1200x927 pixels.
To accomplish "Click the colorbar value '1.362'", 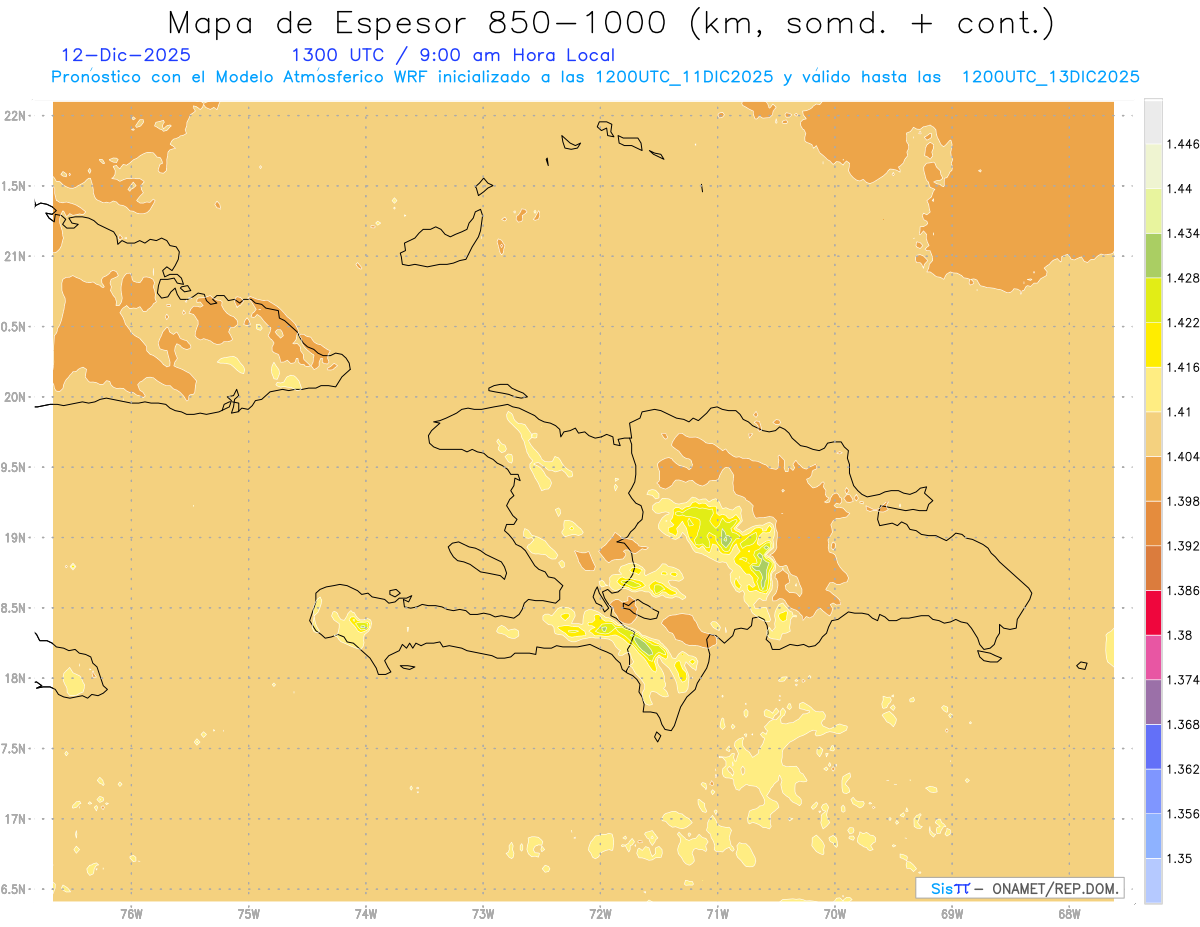I will (x=1184, y=769).
